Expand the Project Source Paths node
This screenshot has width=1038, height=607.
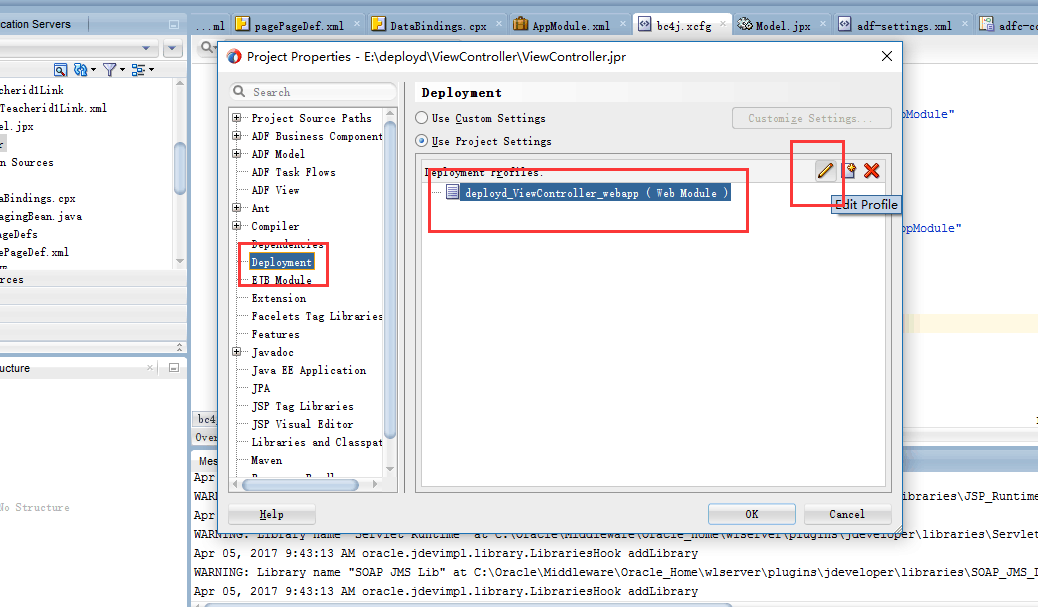[x=236, y=118]
